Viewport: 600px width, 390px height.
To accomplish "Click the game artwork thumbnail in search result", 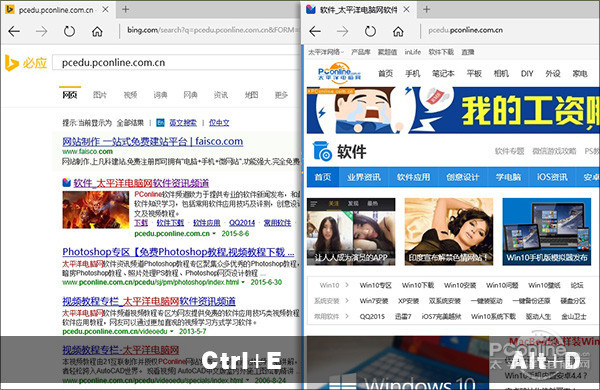I will (96, 210).
